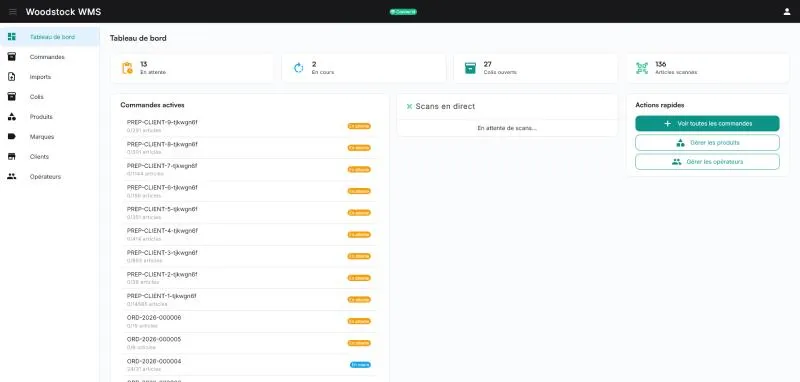The image size is (800, 382).
Task: Open Colis menu item
Action: [x=49, y=96]
